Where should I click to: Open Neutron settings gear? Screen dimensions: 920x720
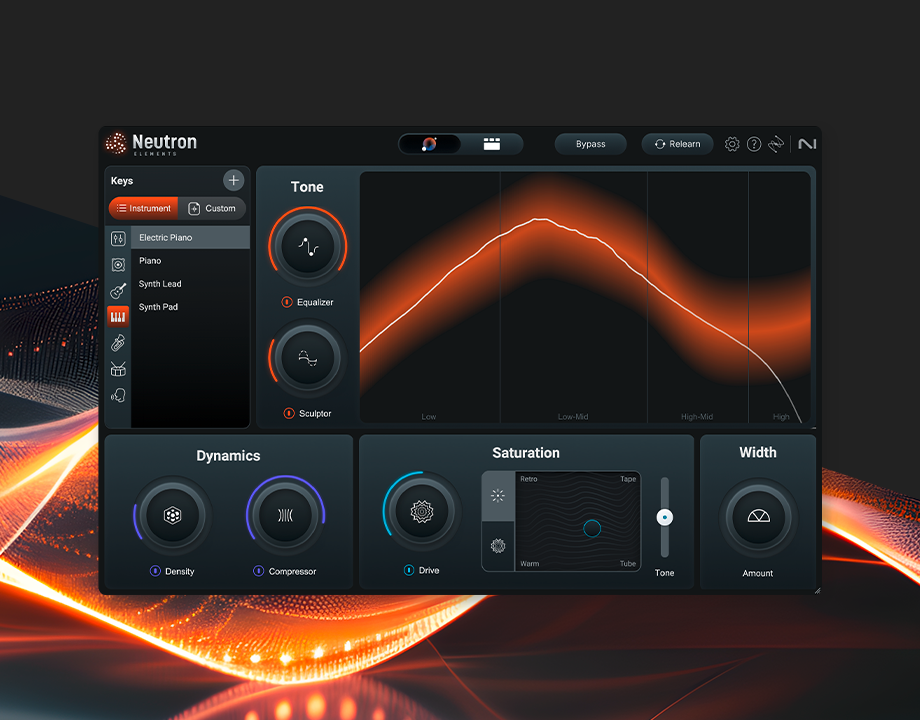click(732, 144)
